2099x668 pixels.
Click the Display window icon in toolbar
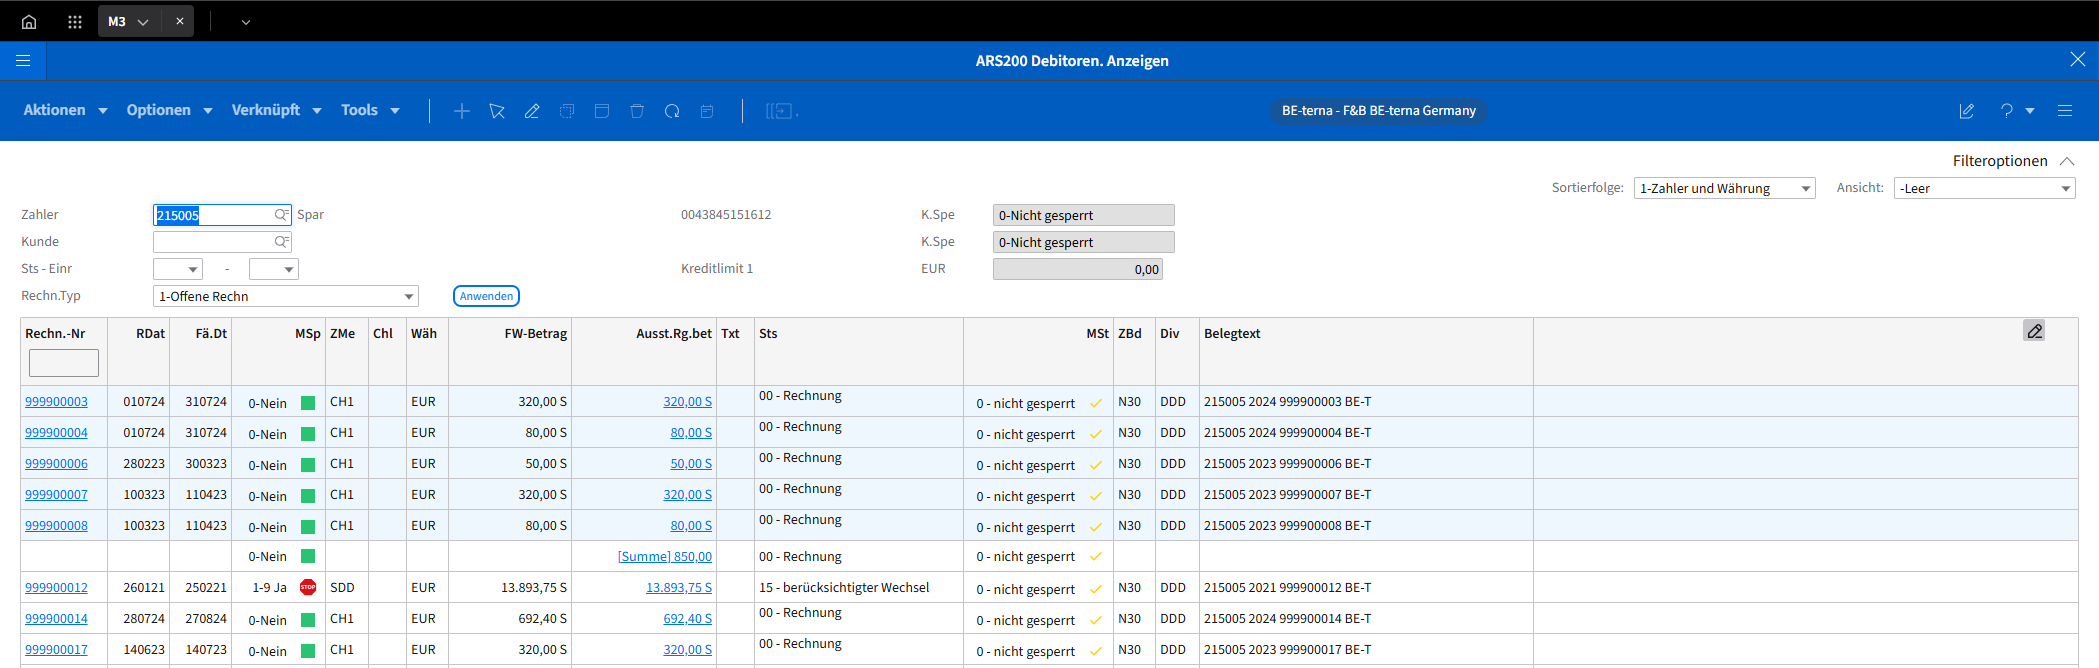pos(602,111)
